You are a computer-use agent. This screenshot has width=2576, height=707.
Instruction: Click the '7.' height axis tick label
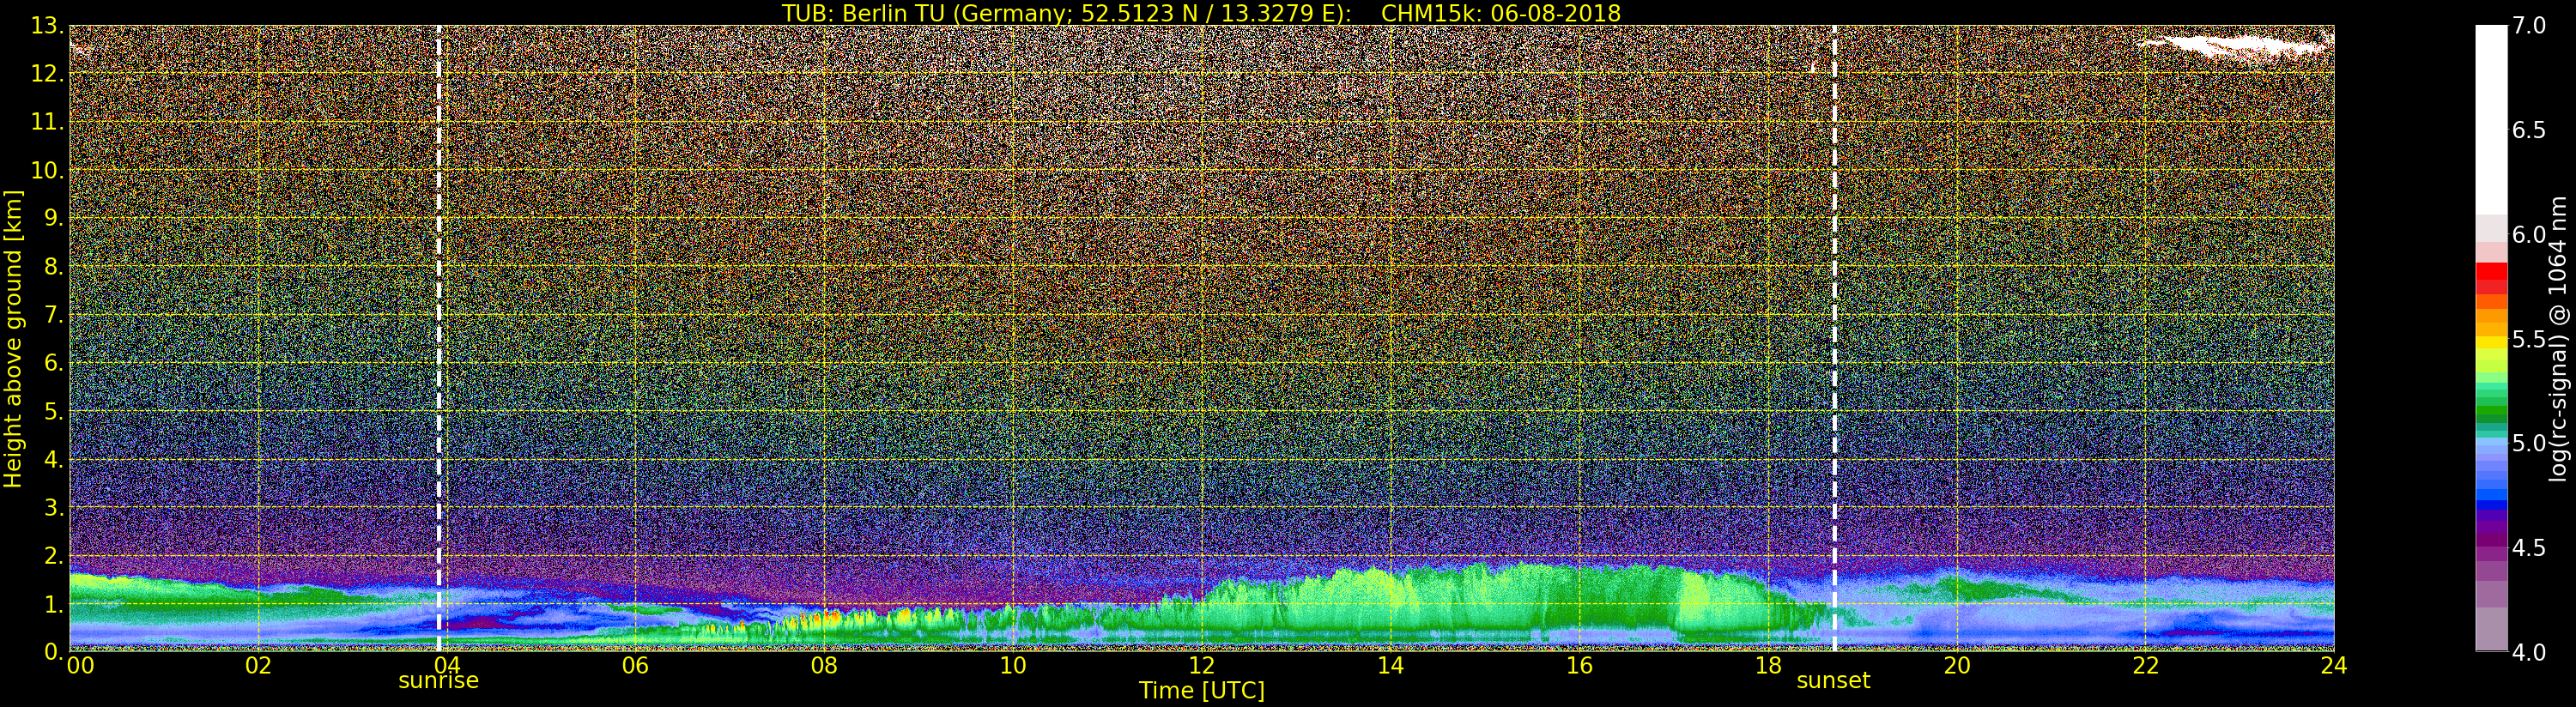click(x=54, y=315)
